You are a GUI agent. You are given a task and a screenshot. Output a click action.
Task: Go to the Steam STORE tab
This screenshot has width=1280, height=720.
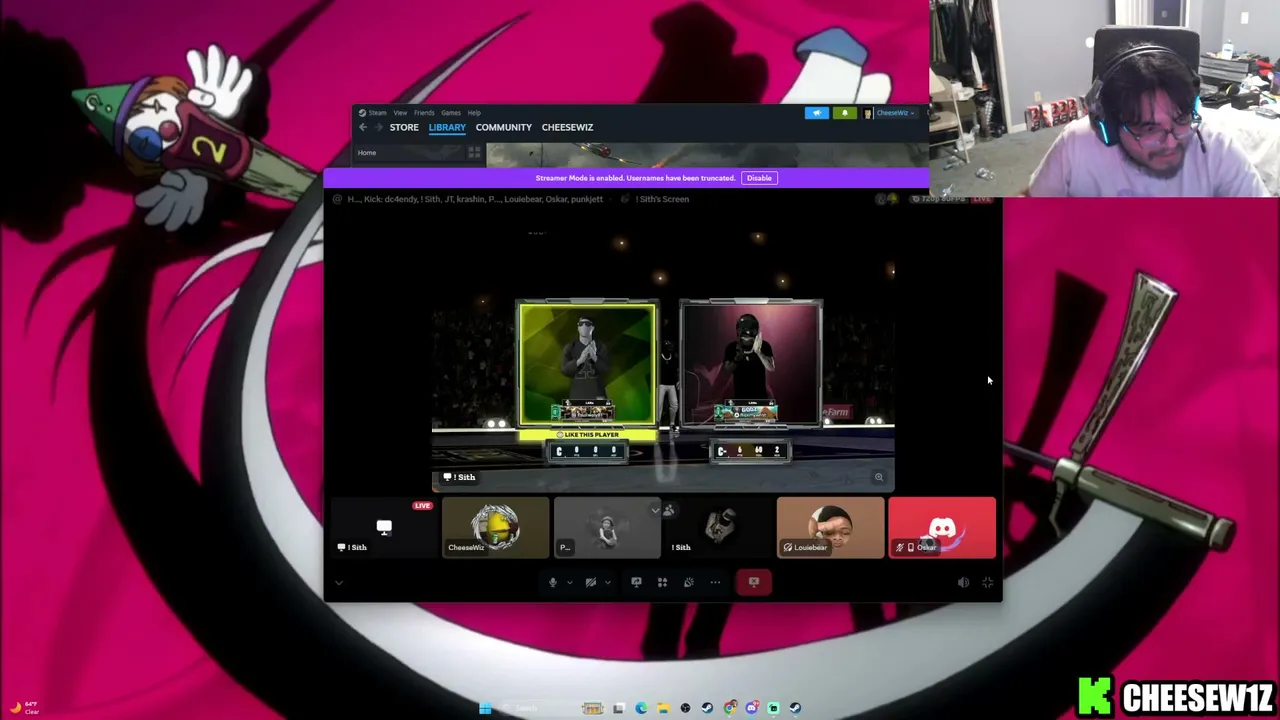click(x=404, y=127)
